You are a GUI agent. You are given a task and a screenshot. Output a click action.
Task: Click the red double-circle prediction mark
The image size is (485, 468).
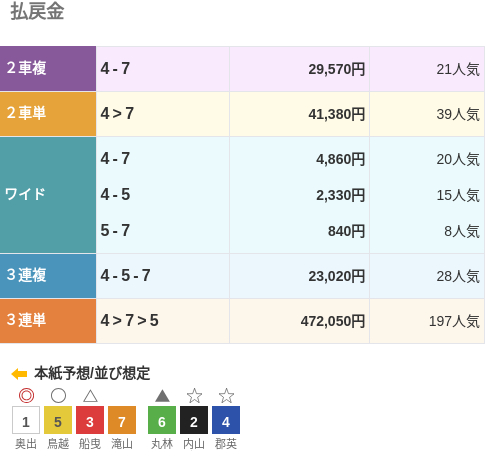26,396
